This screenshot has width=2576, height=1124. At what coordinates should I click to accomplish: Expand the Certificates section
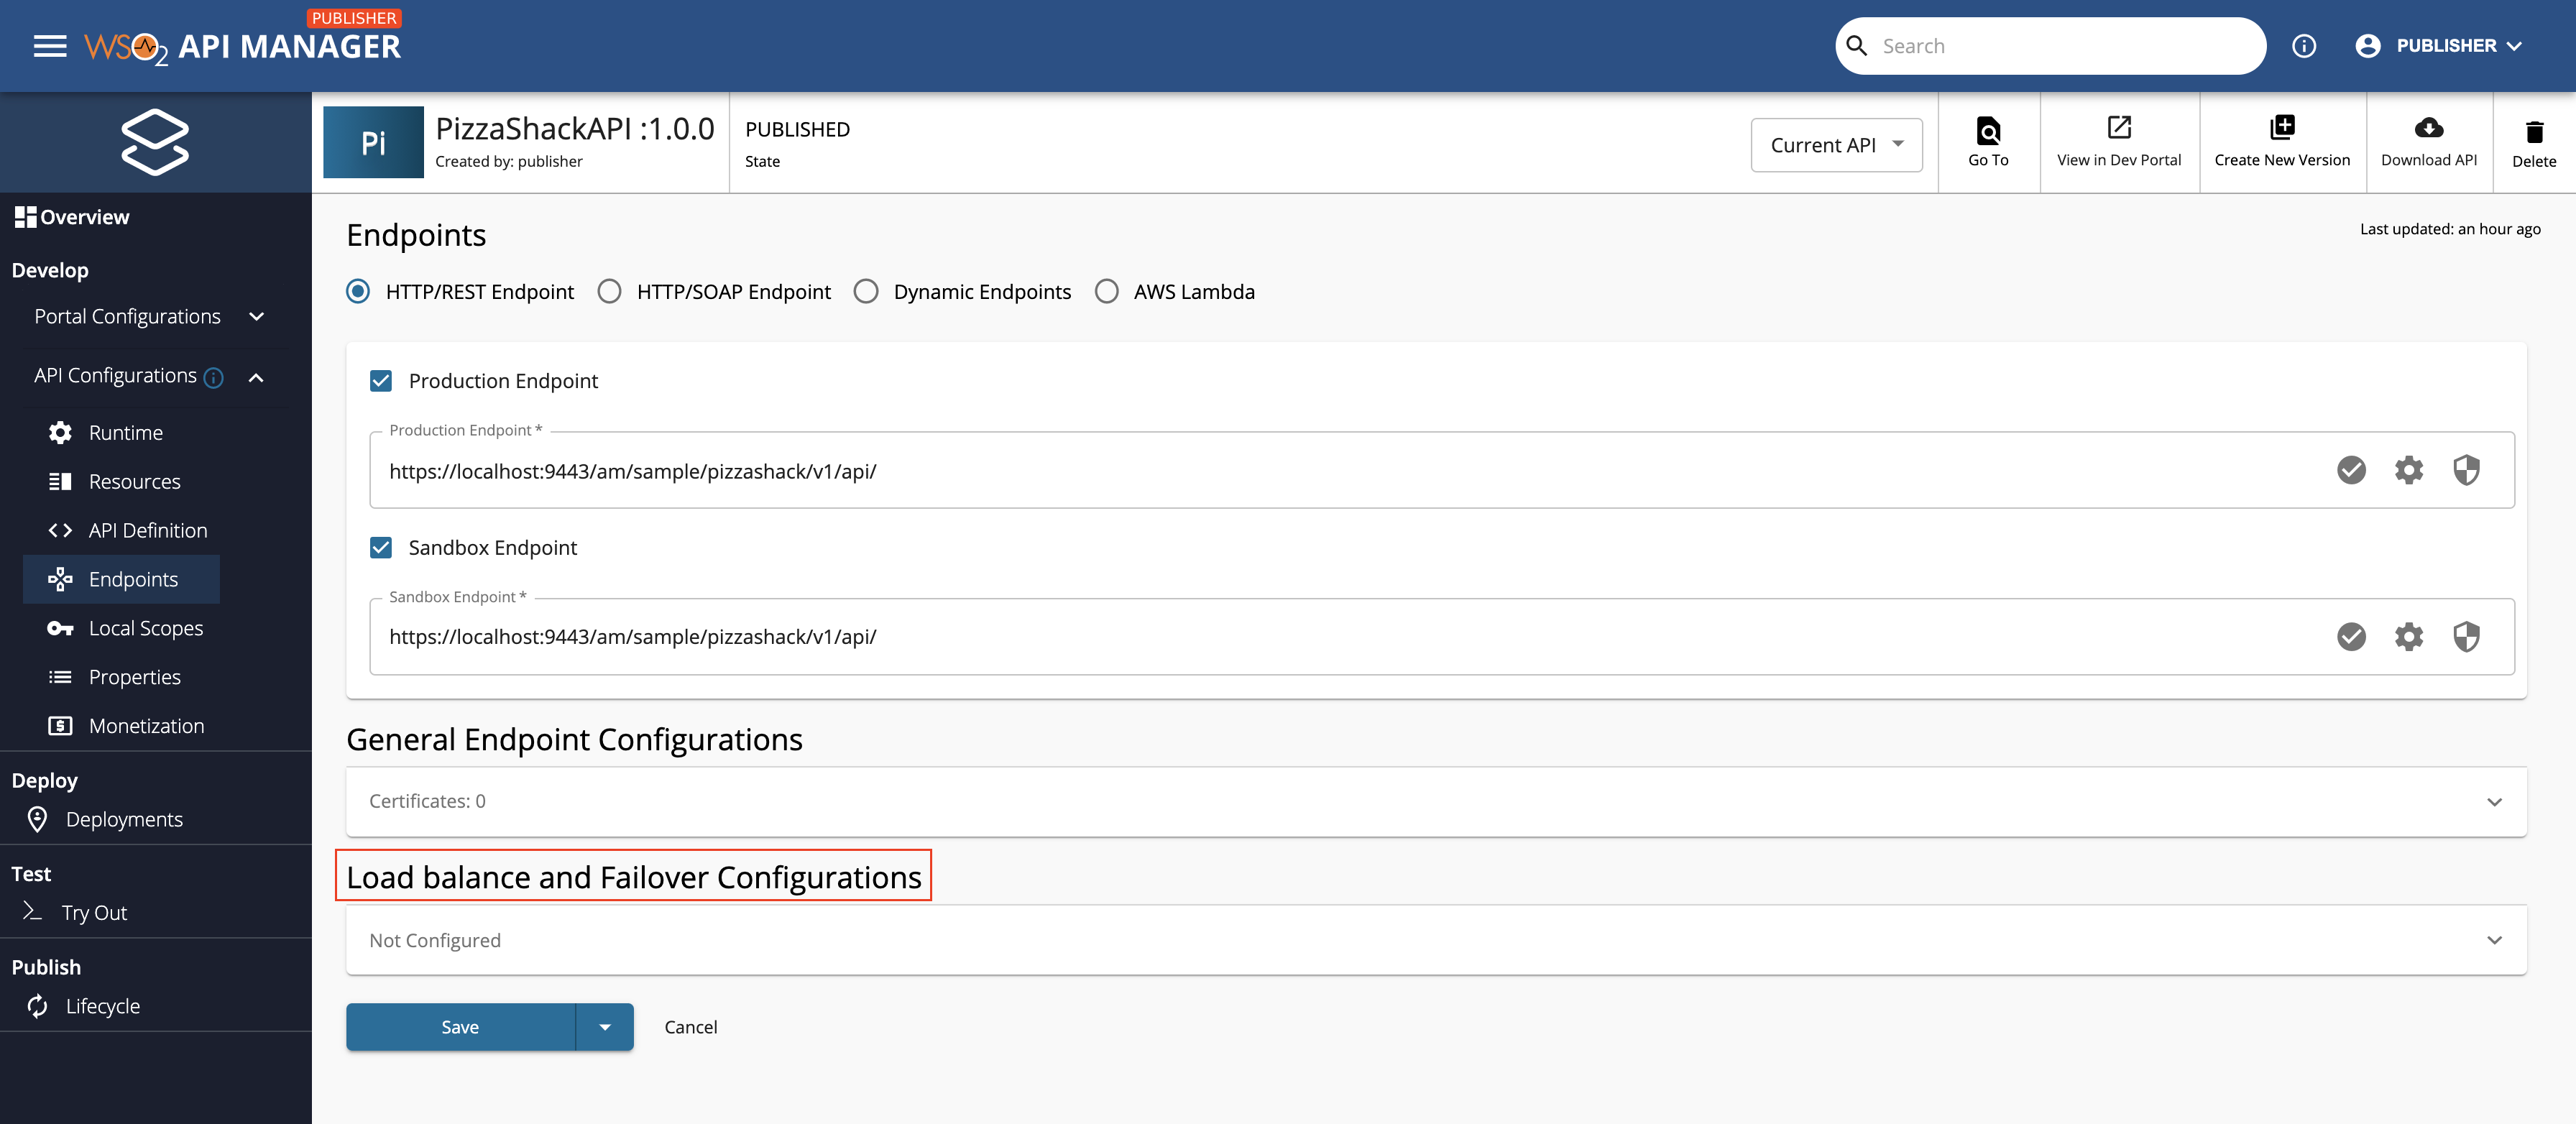click(x=2494, y=801)
